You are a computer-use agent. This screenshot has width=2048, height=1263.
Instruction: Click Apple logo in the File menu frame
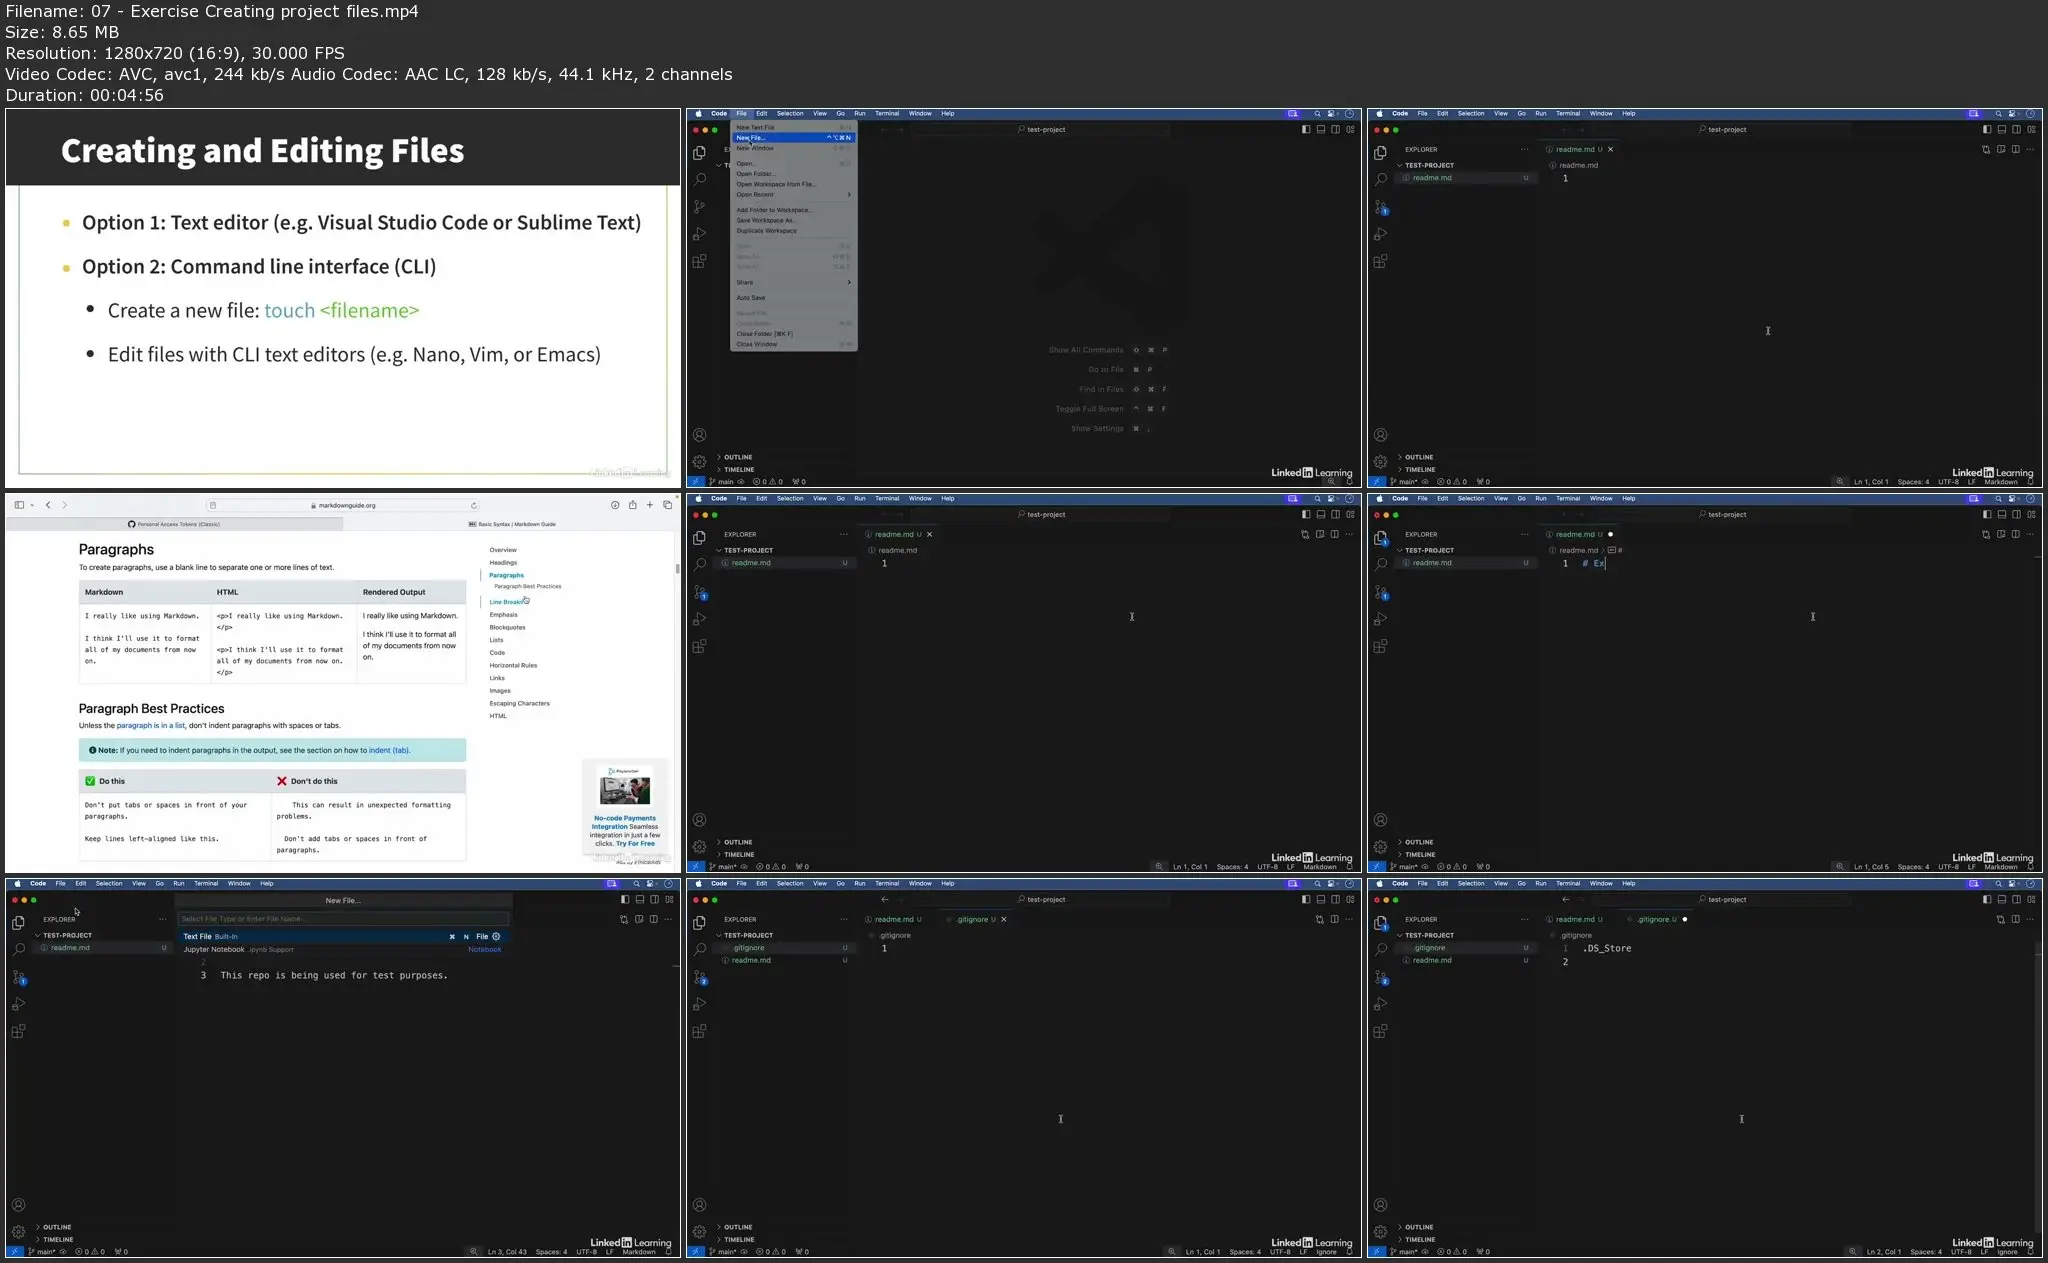(x=698, y=114)
